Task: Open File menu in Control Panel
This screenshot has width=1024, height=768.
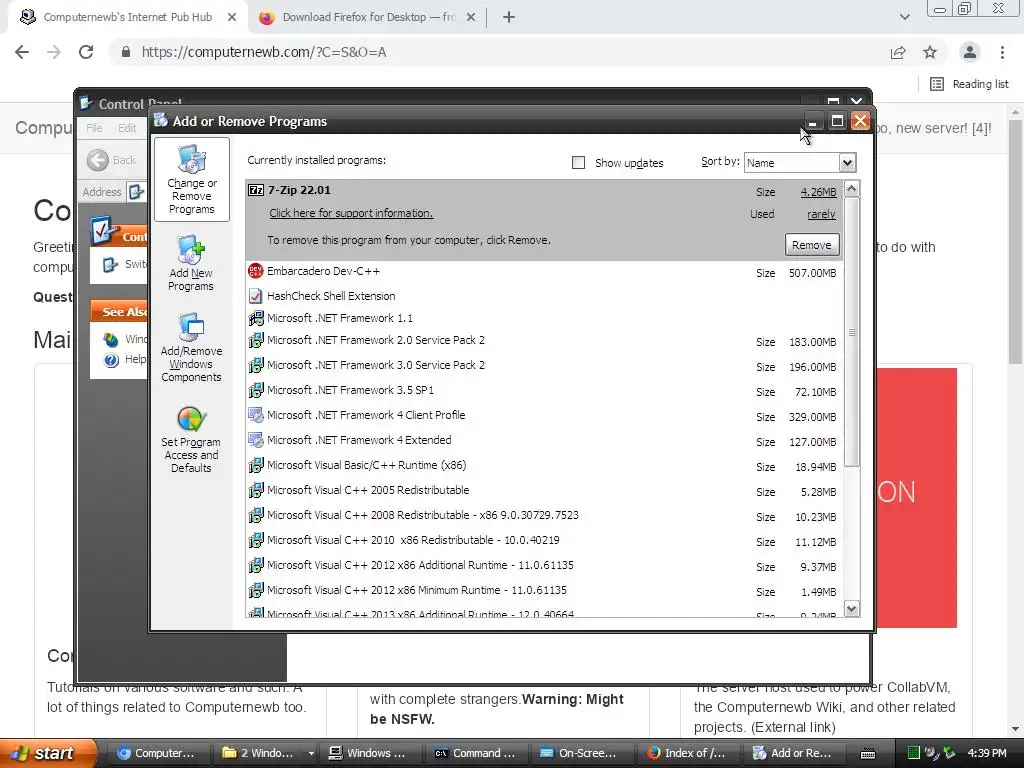Action: coord(94,128)
